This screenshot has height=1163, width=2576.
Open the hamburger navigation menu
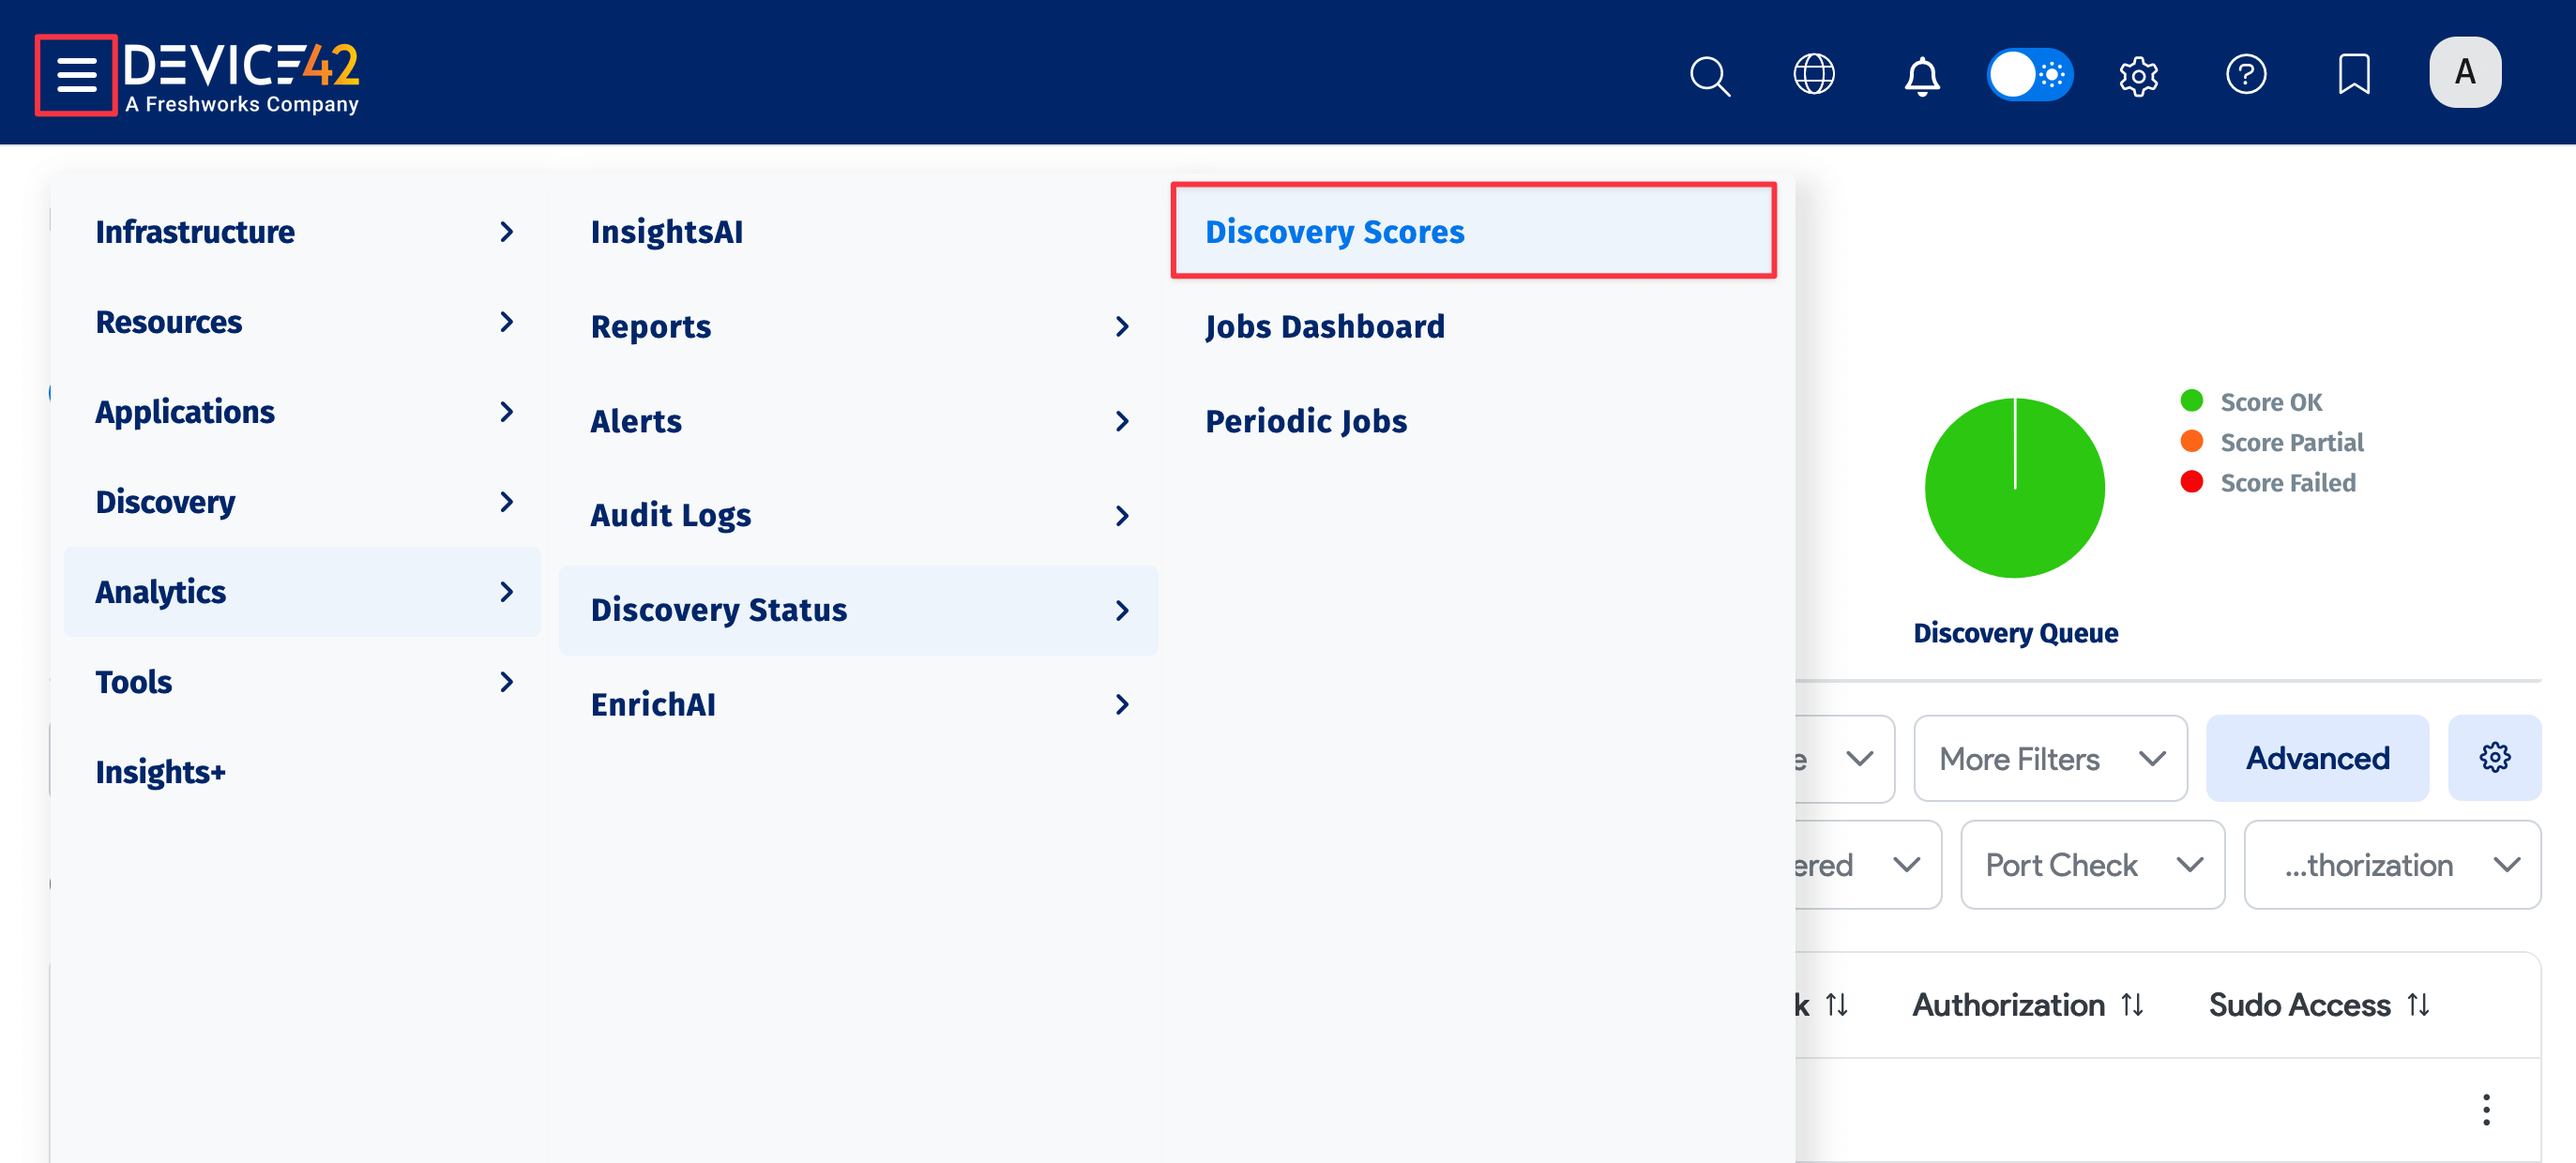coord(76,73)
